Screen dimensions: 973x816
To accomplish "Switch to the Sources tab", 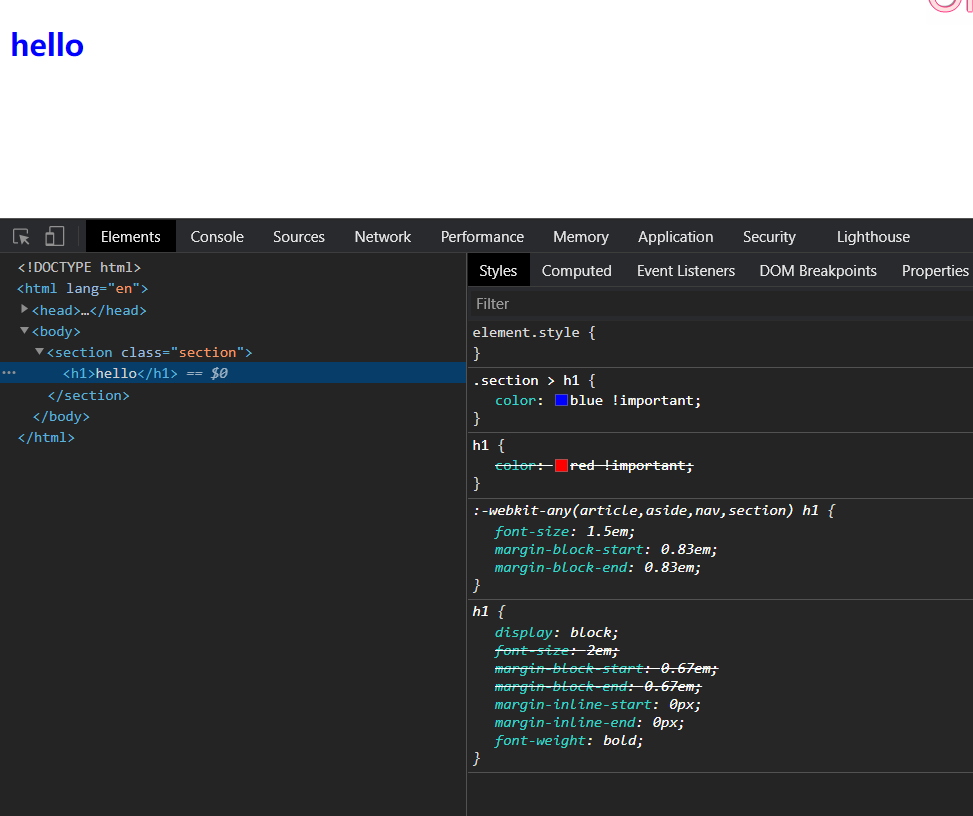I will 298,237.
